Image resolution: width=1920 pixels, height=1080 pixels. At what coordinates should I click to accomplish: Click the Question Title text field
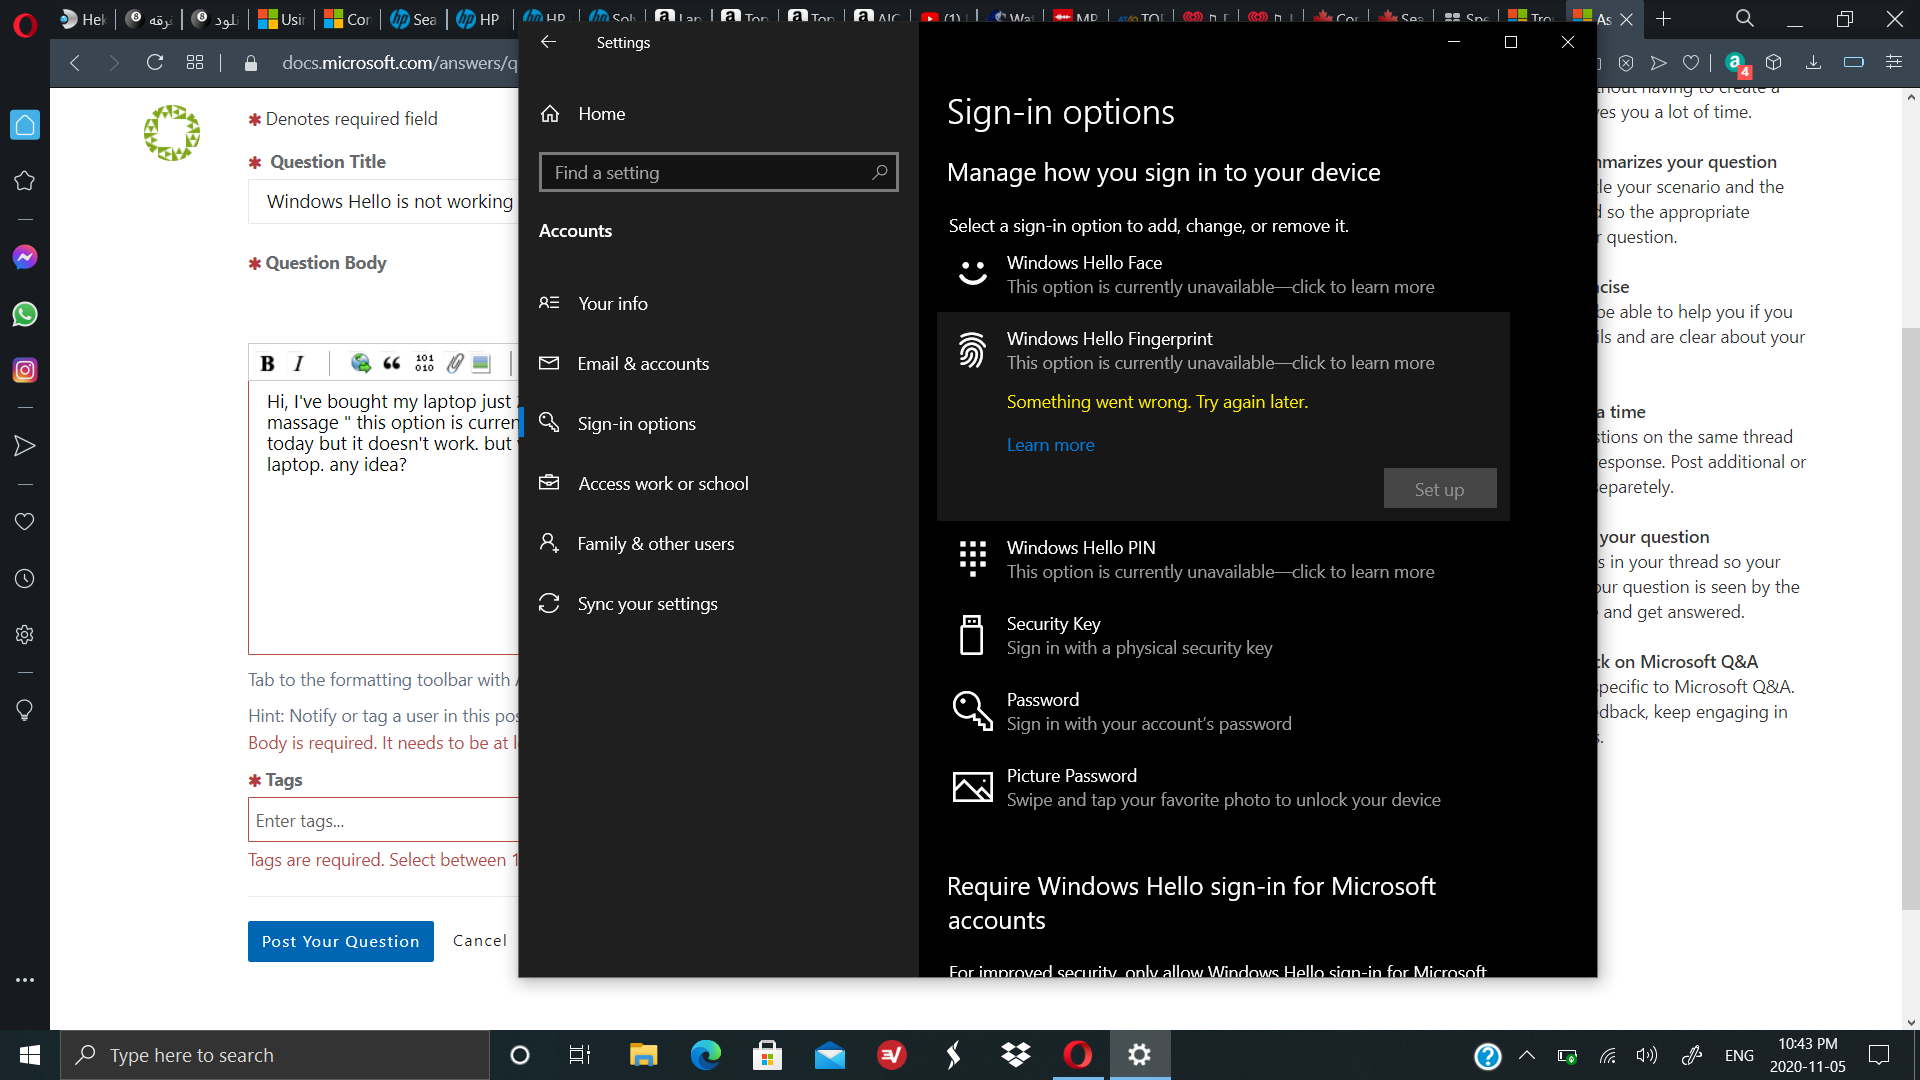click(x=384, y=202)
